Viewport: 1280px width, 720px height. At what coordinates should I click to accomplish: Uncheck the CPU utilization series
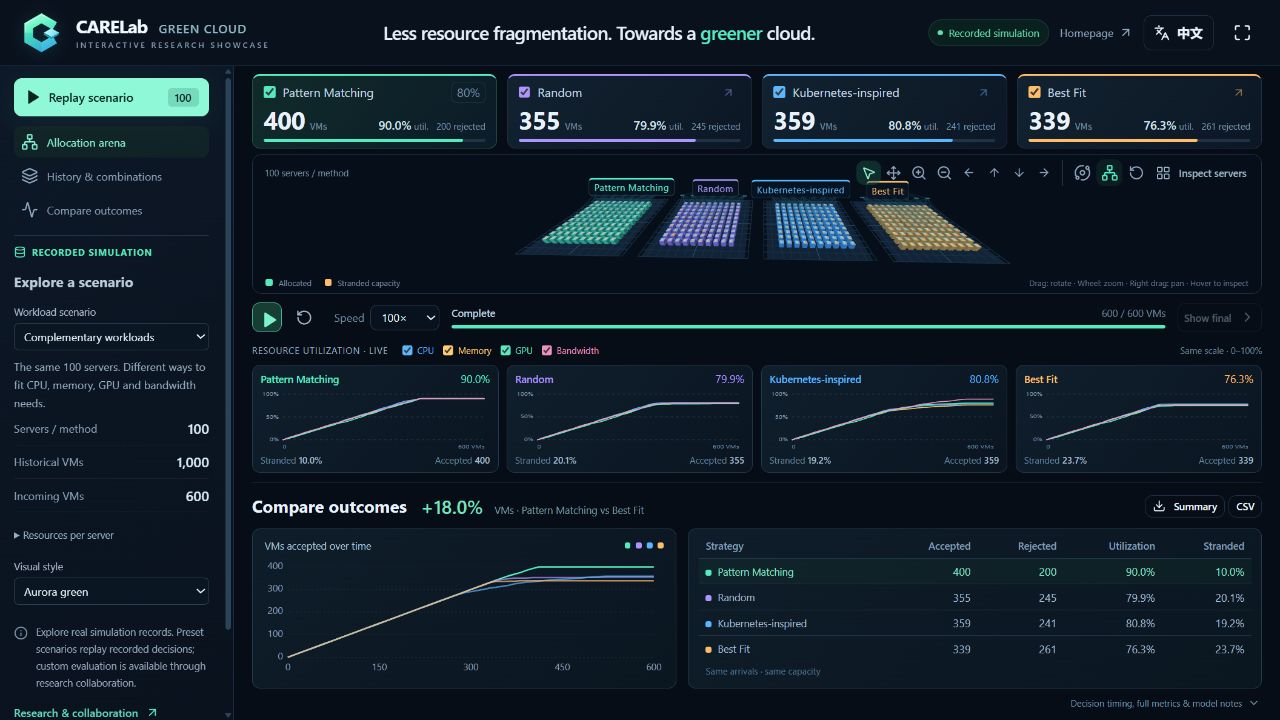point(407,350)
